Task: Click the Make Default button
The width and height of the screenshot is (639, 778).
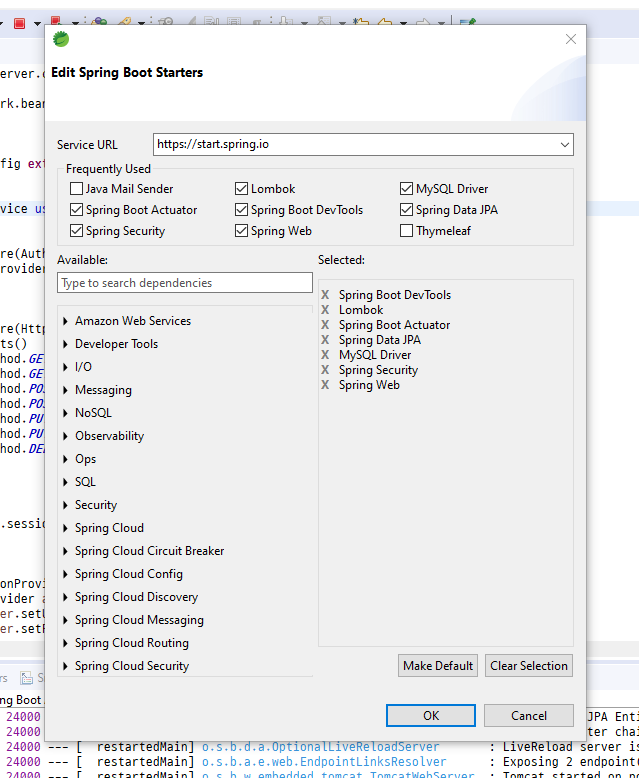Action: [438, 665]
